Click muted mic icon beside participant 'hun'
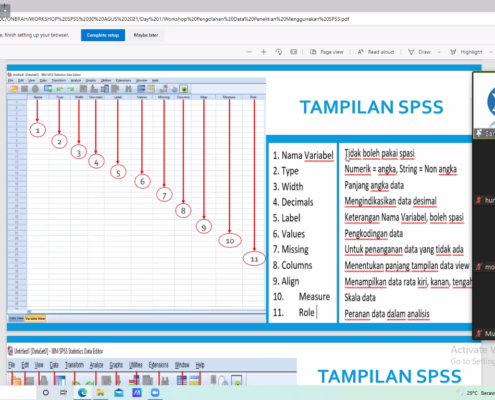The width and height of the screenshot is (495, 400). [479, 200]
